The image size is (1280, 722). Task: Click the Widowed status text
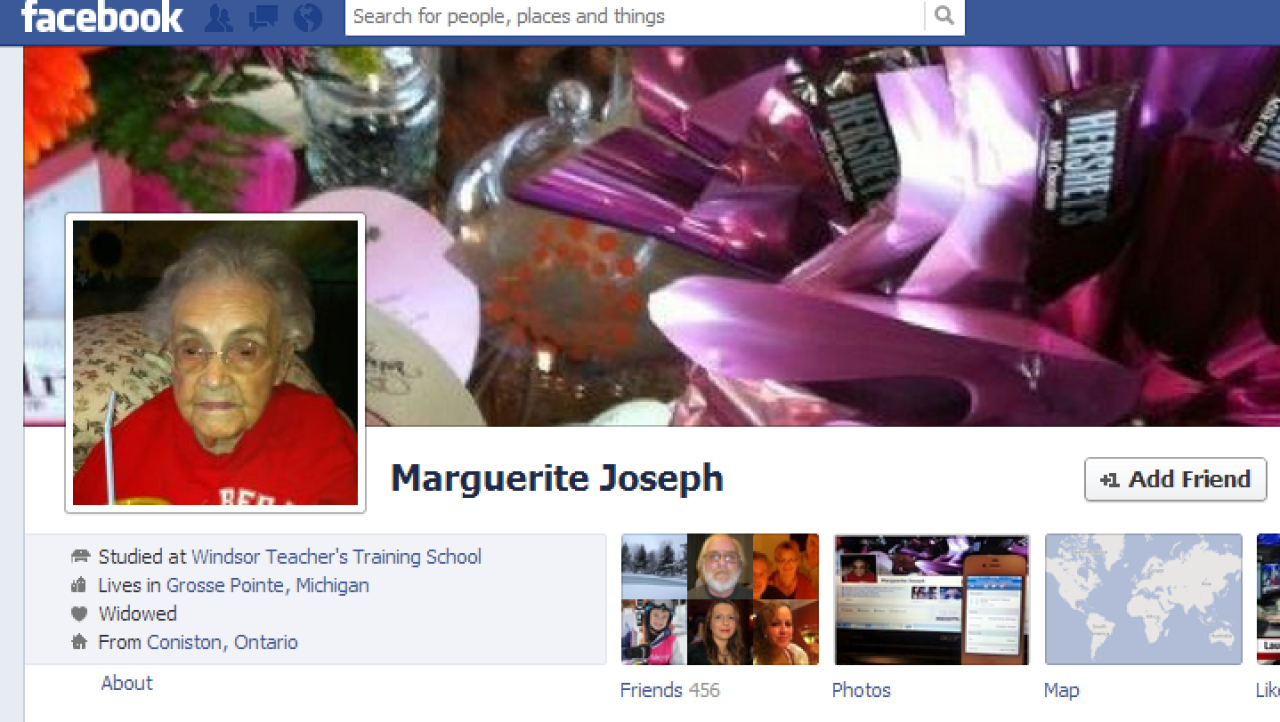tap(137, 614)
